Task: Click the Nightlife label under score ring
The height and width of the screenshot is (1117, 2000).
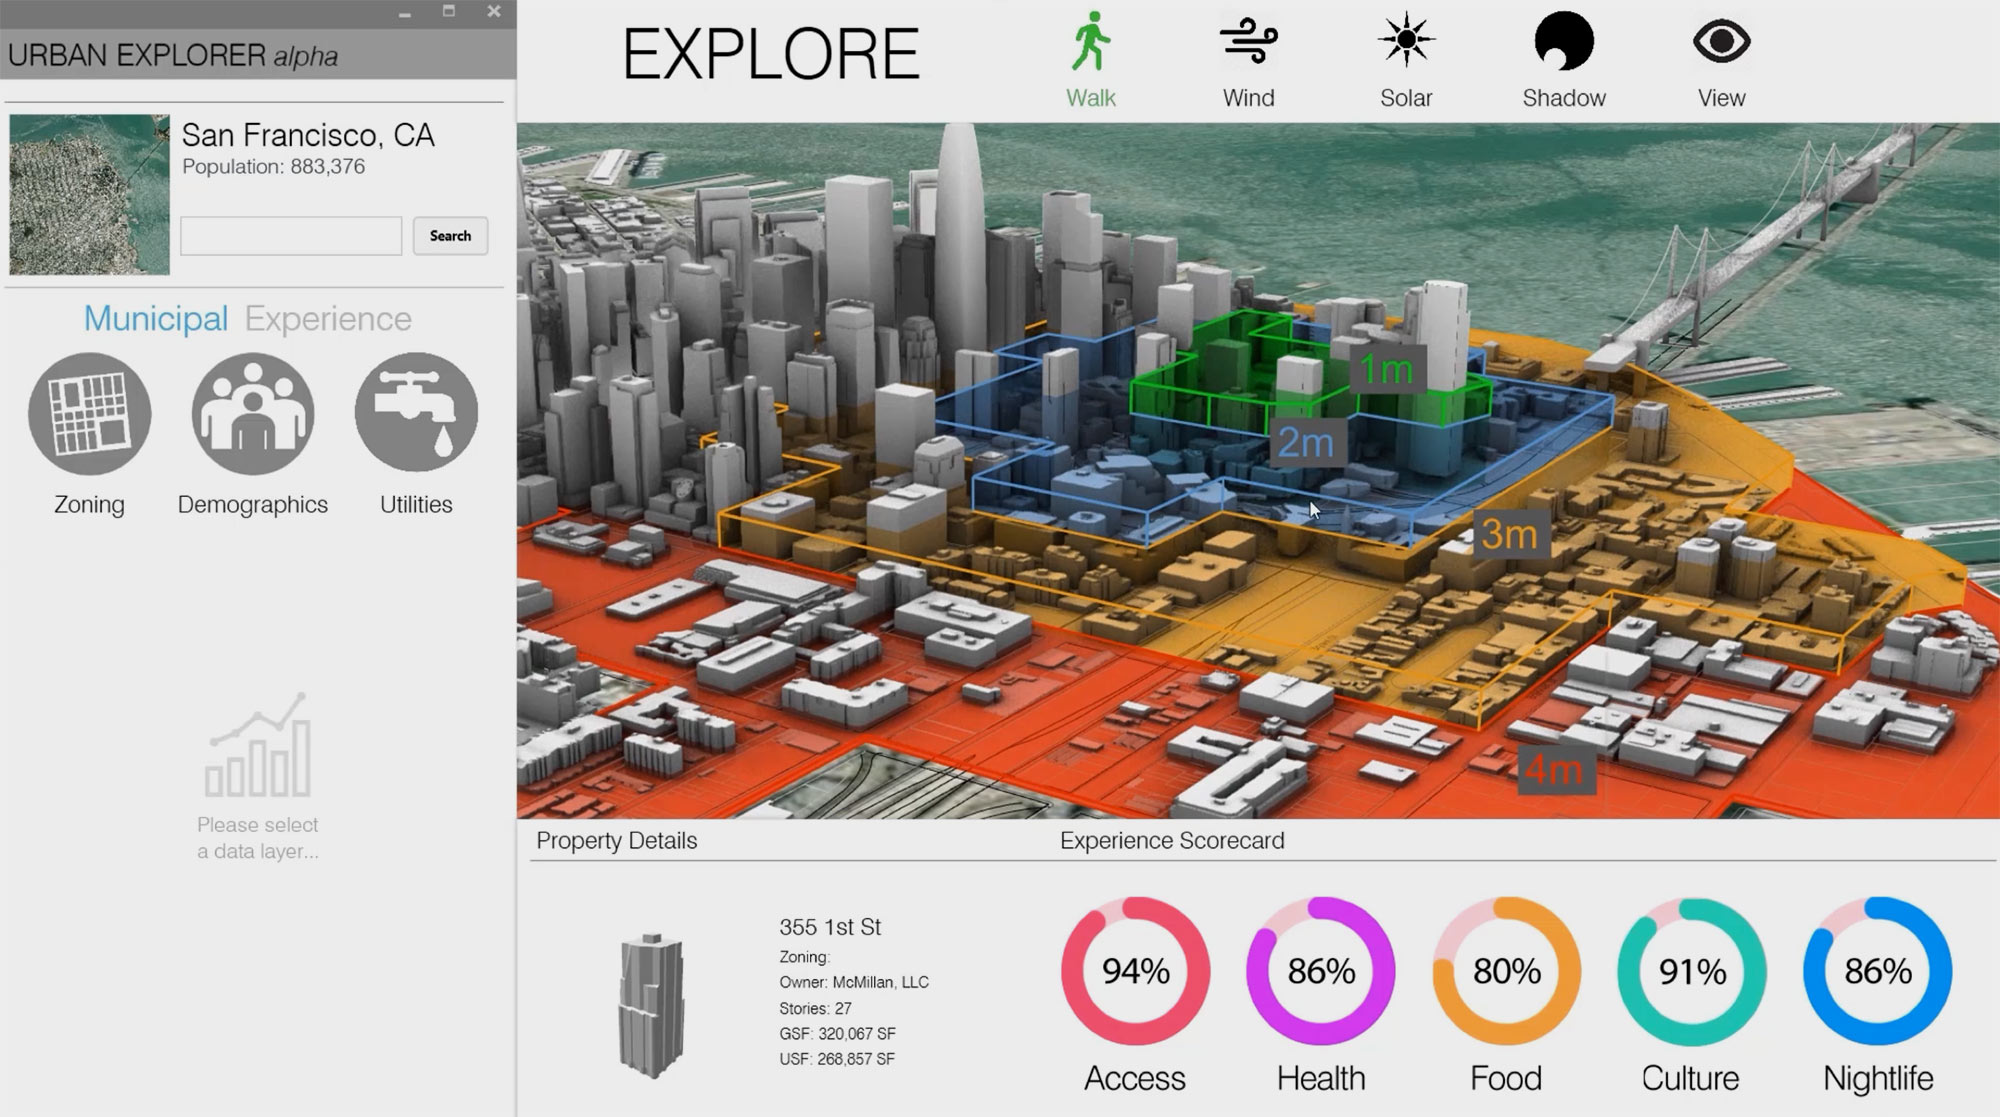Action: (x=1878, y=1078)
